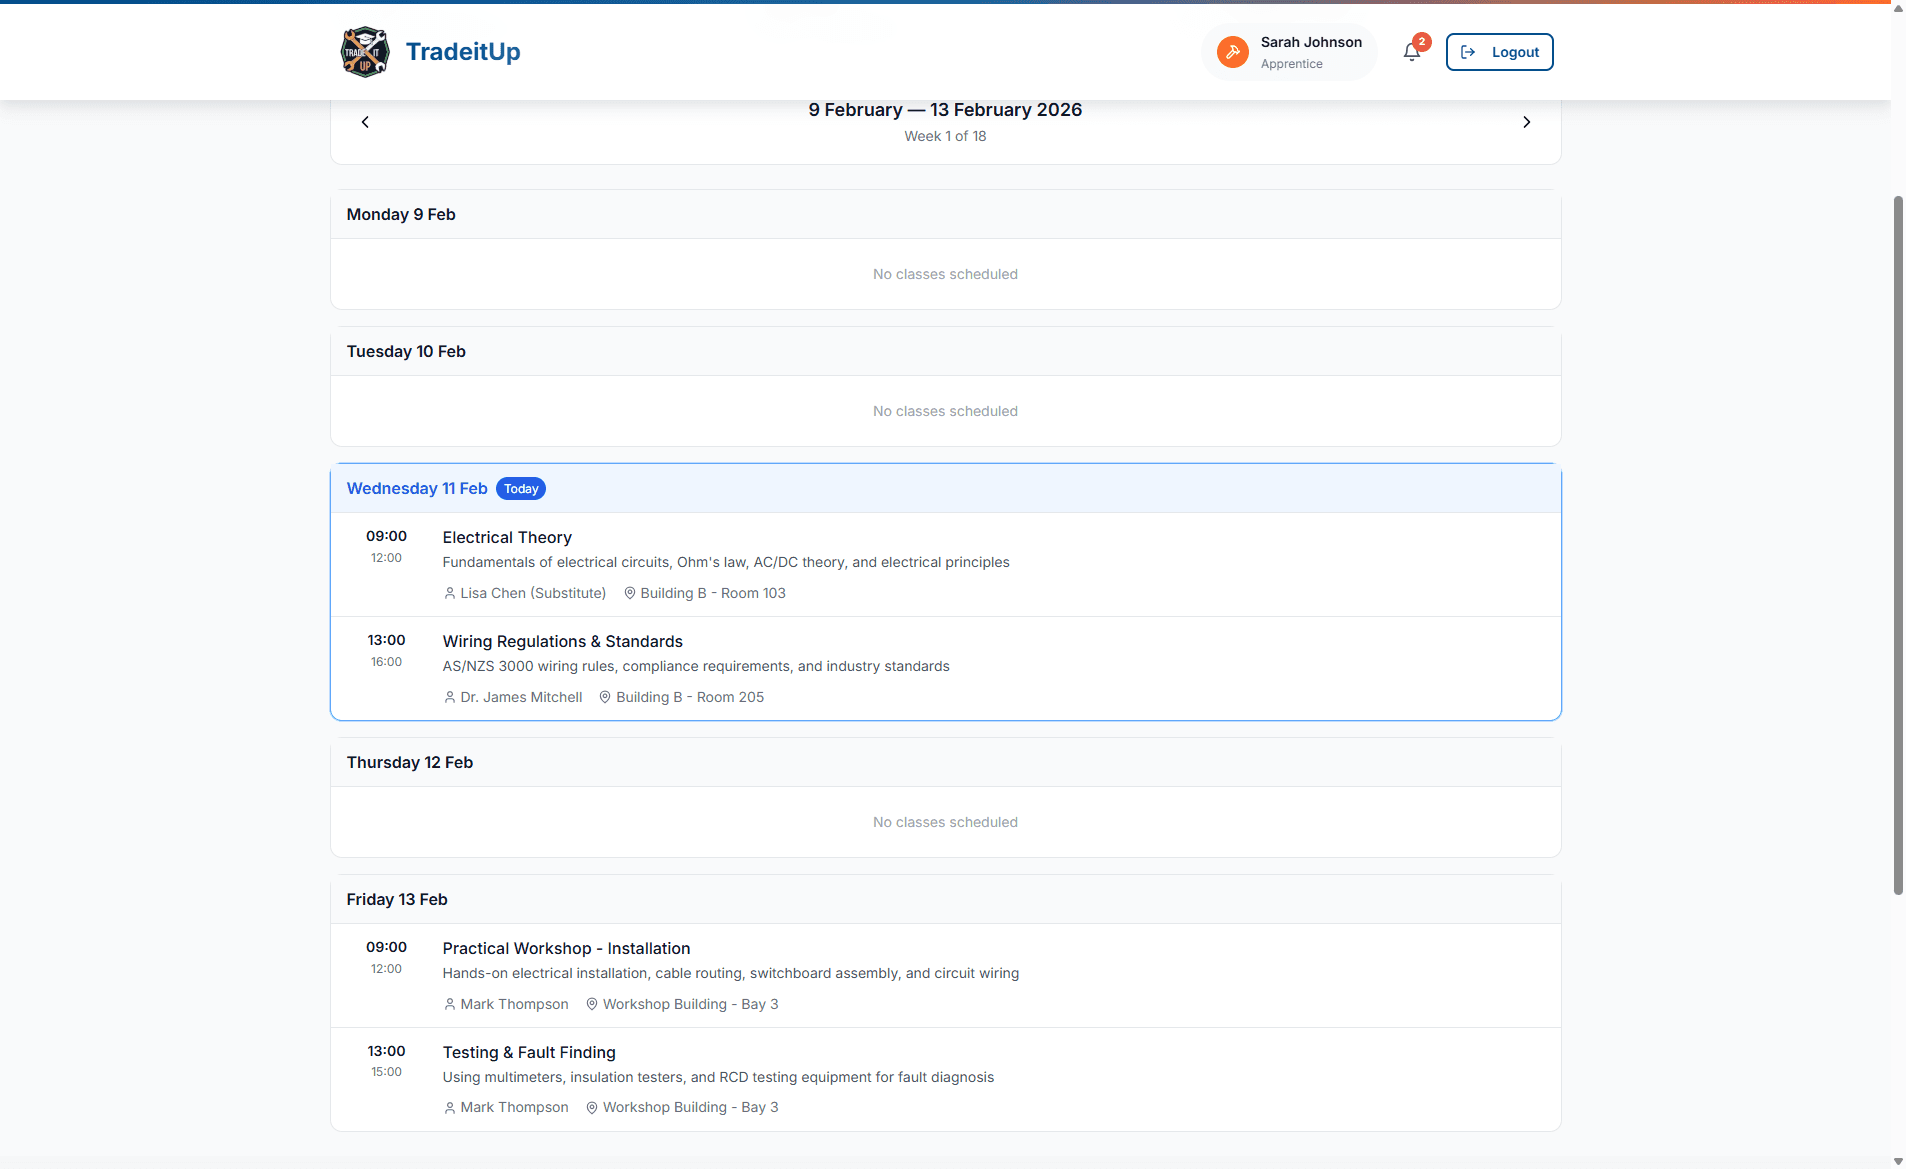Navigate to next week with right chevron
Viewport: 1906px width, 1169px height.
coord(1526,121)
